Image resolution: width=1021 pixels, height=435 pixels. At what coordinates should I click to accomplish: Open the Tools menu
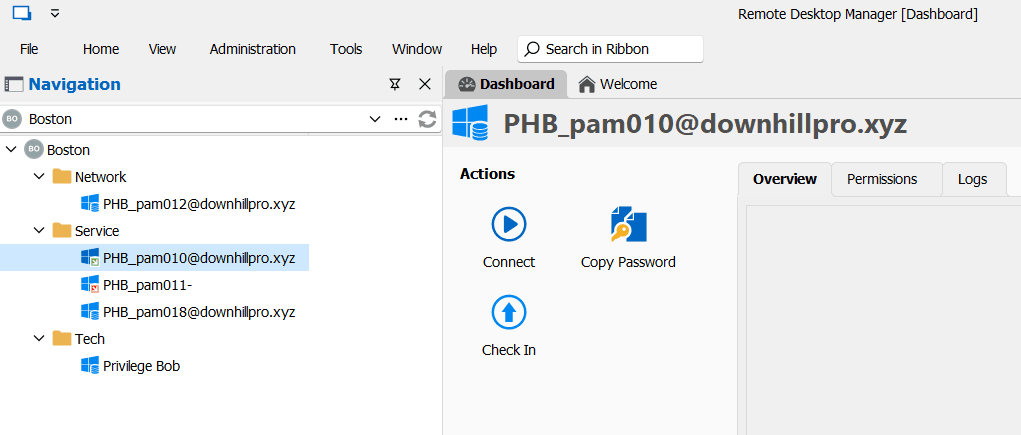click(x=346, y=49)
